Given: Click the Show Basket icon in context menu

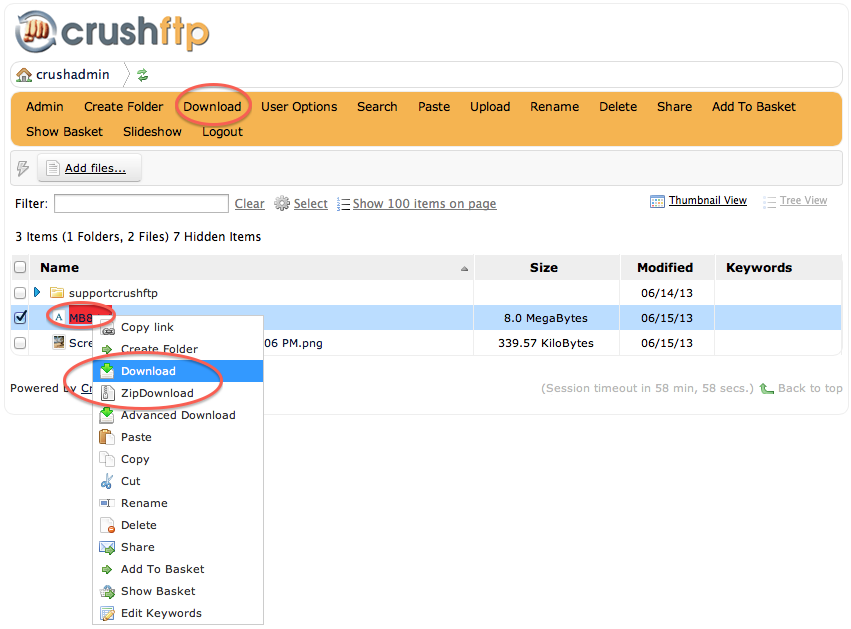Looking at the screenshot, I should click(107, 592).
